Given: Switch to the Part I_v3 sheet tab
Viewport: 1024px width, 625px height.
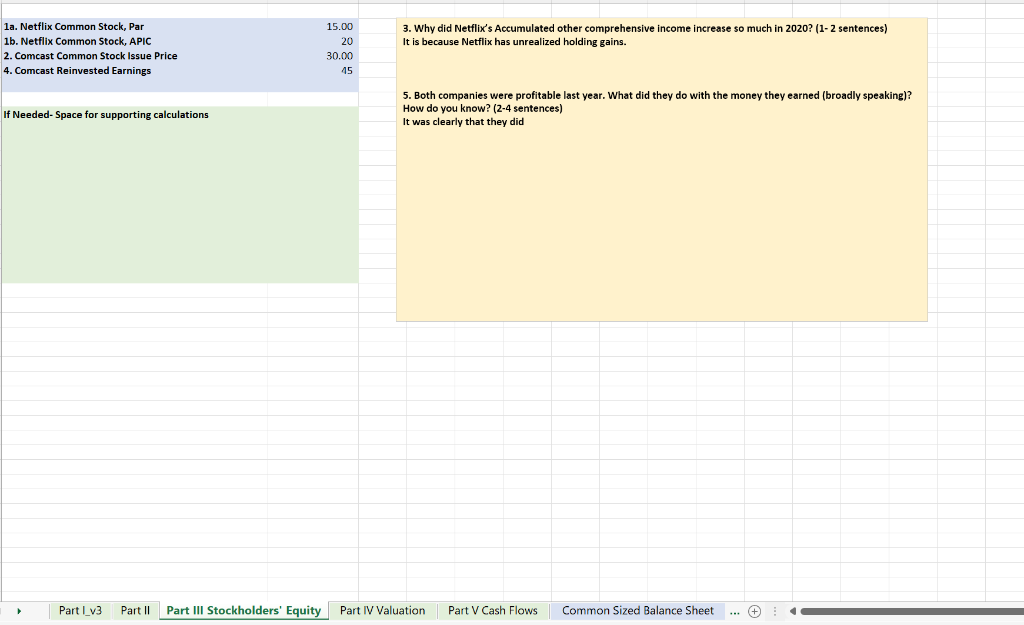Looking at the screenshot, I should [x=80, y=611].
